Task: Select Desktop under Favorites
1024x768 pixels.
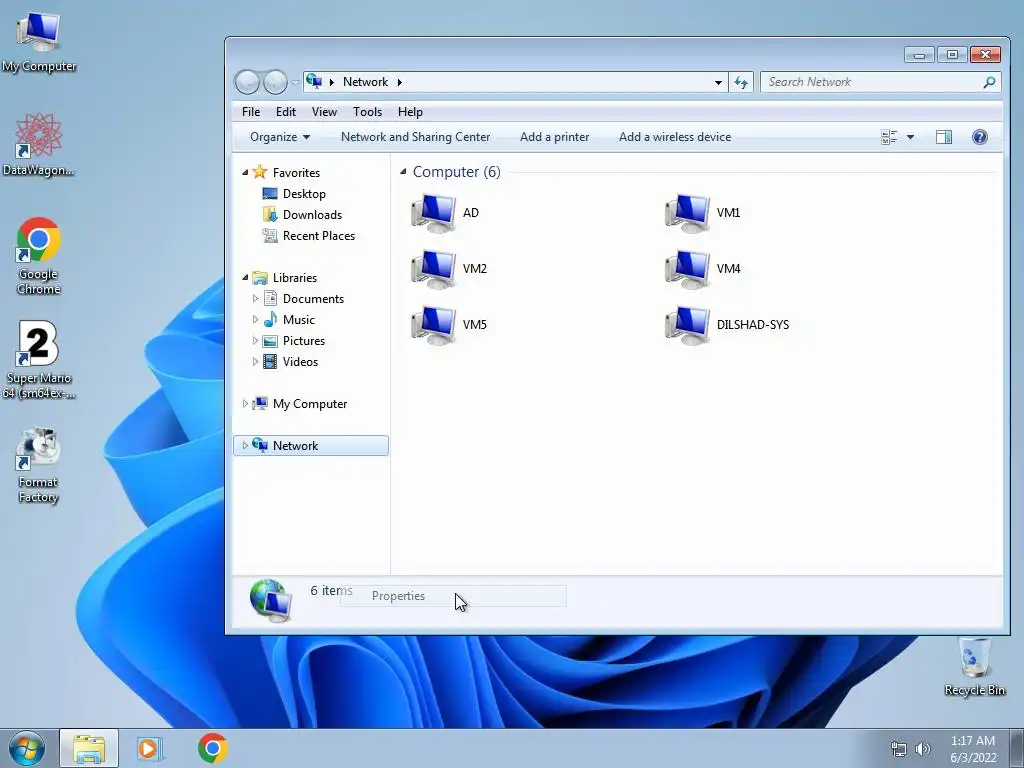Action: [x=304, y=194]
